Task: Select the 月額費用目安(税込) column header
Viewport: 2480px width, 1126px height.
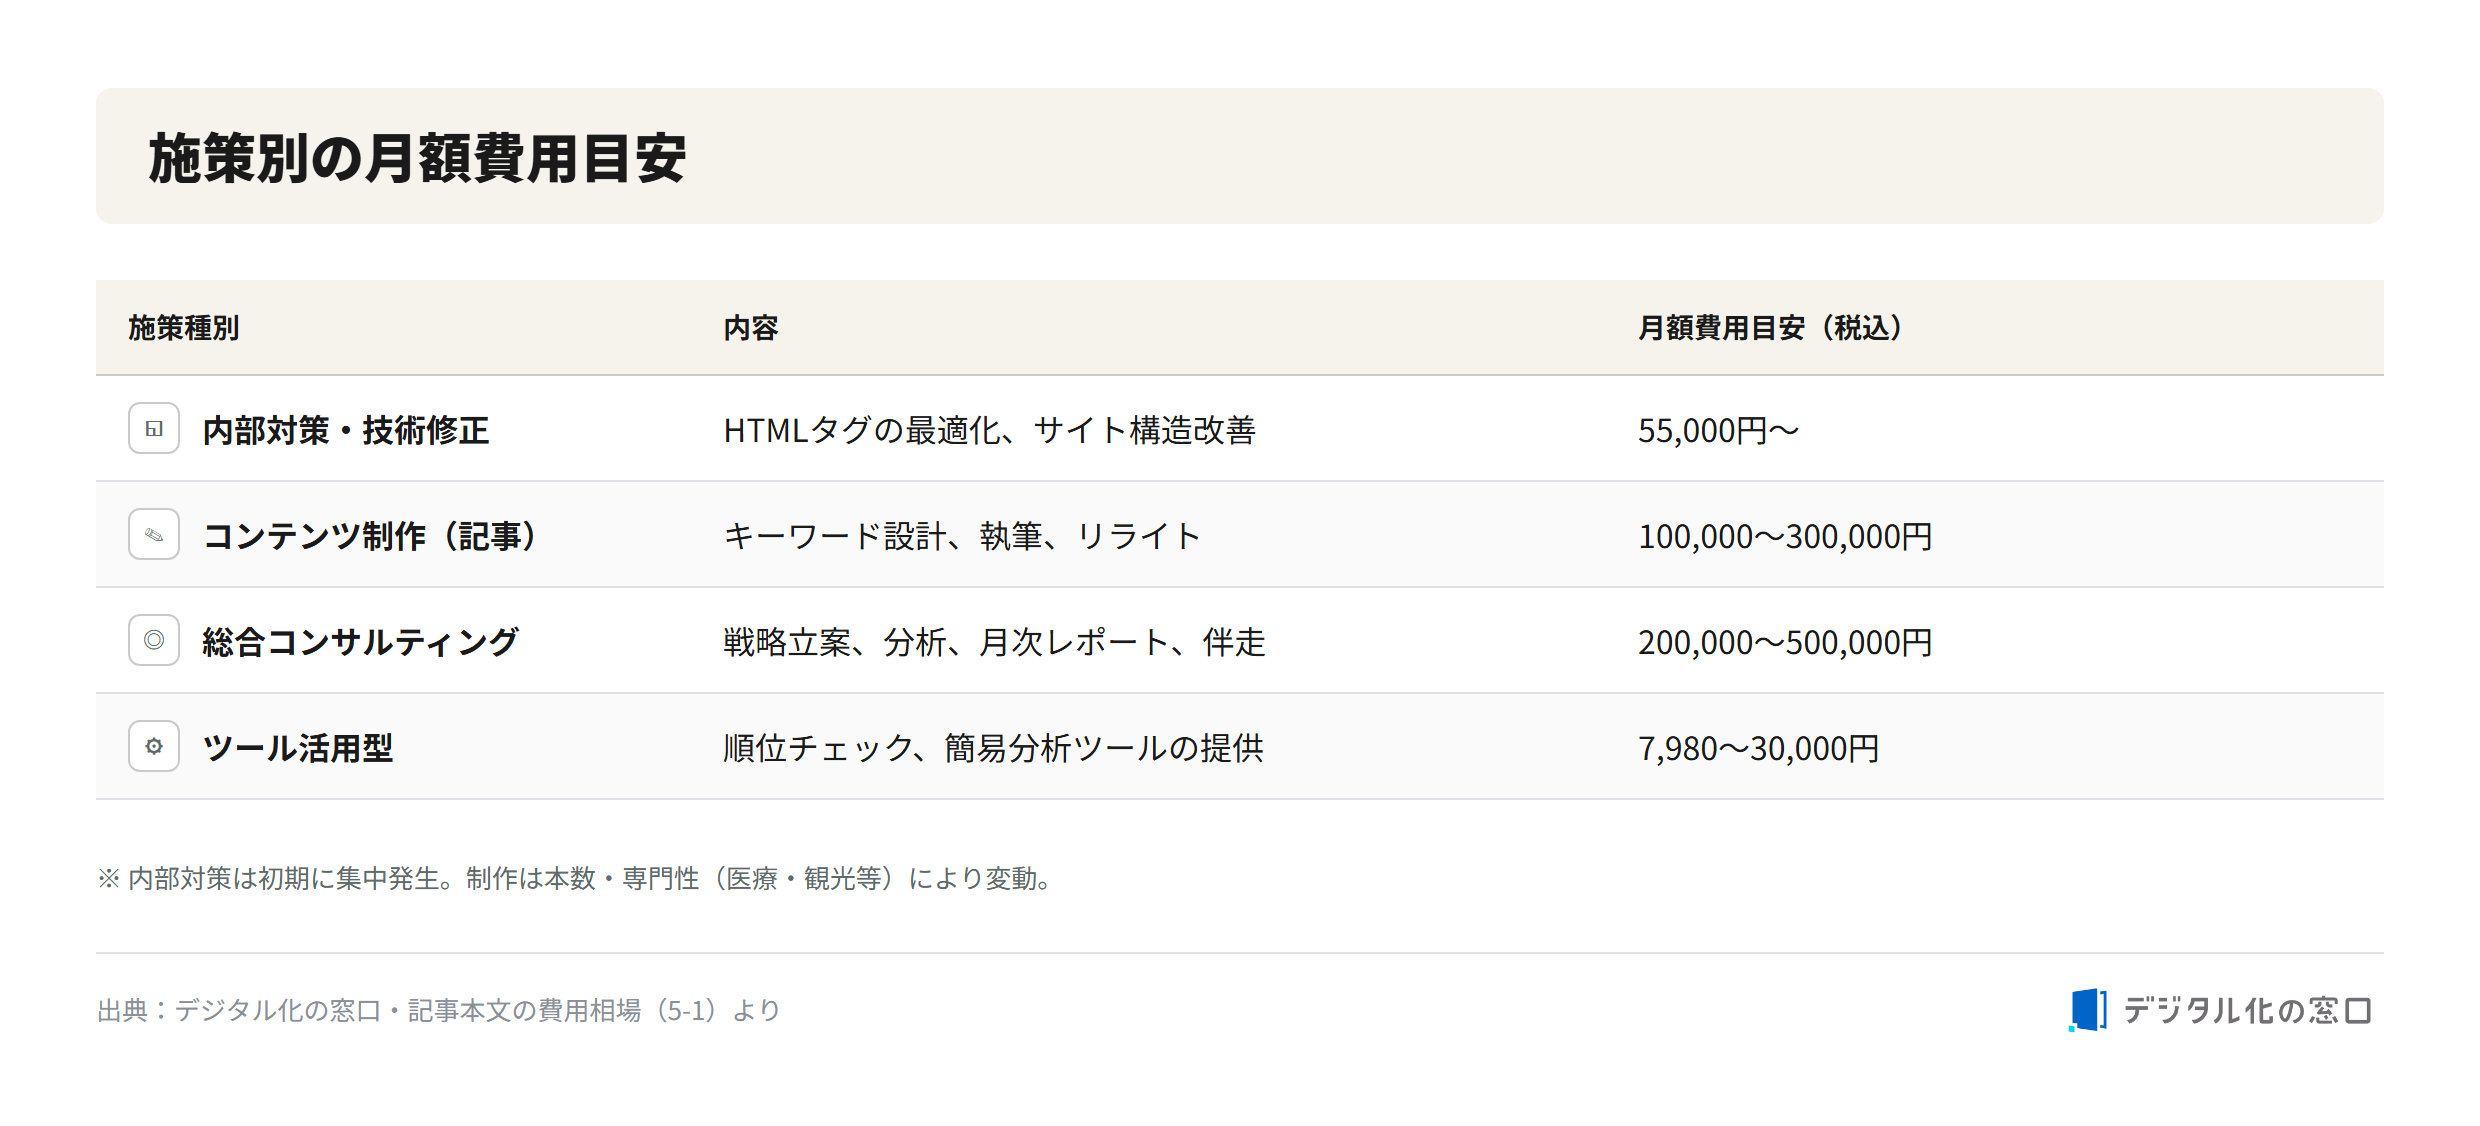Action: click(1771, 328)
